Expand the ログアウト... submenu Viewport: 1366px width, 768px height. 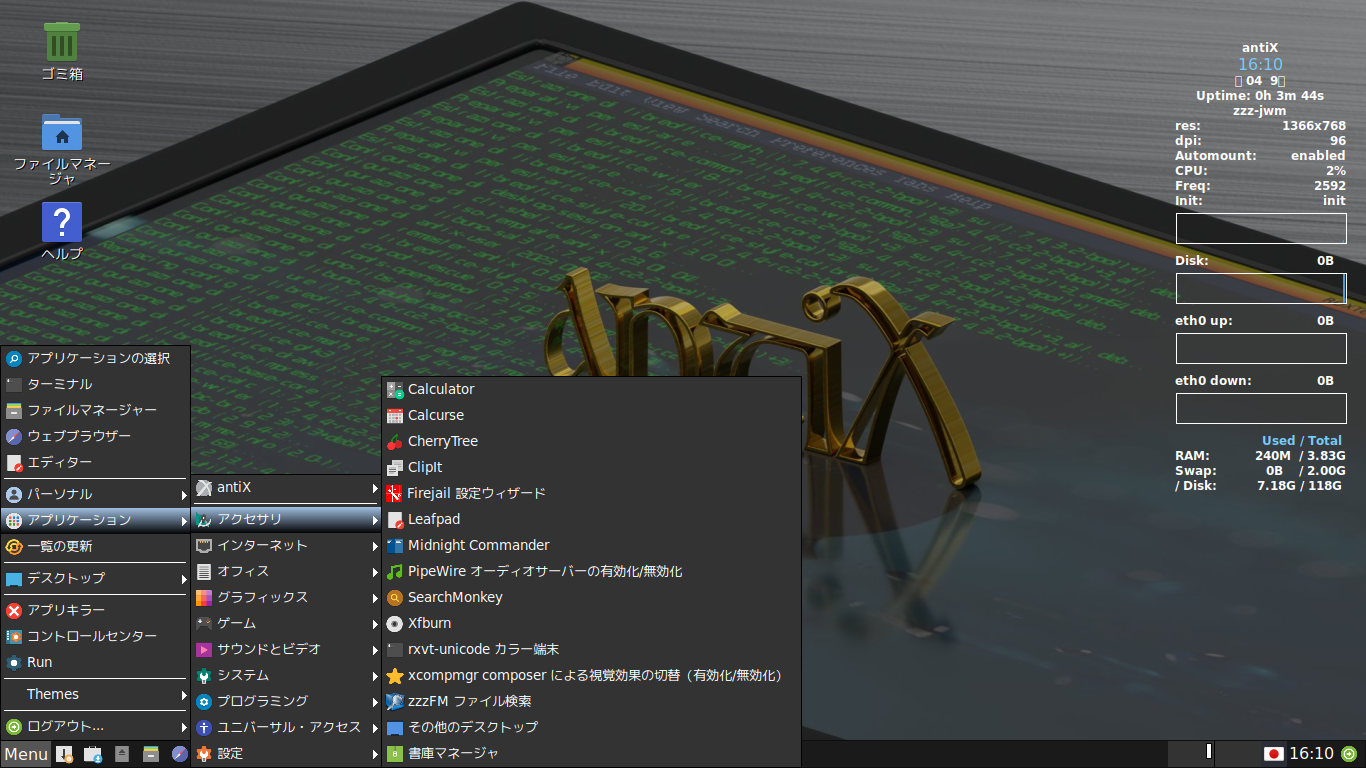tap(96, 726)
